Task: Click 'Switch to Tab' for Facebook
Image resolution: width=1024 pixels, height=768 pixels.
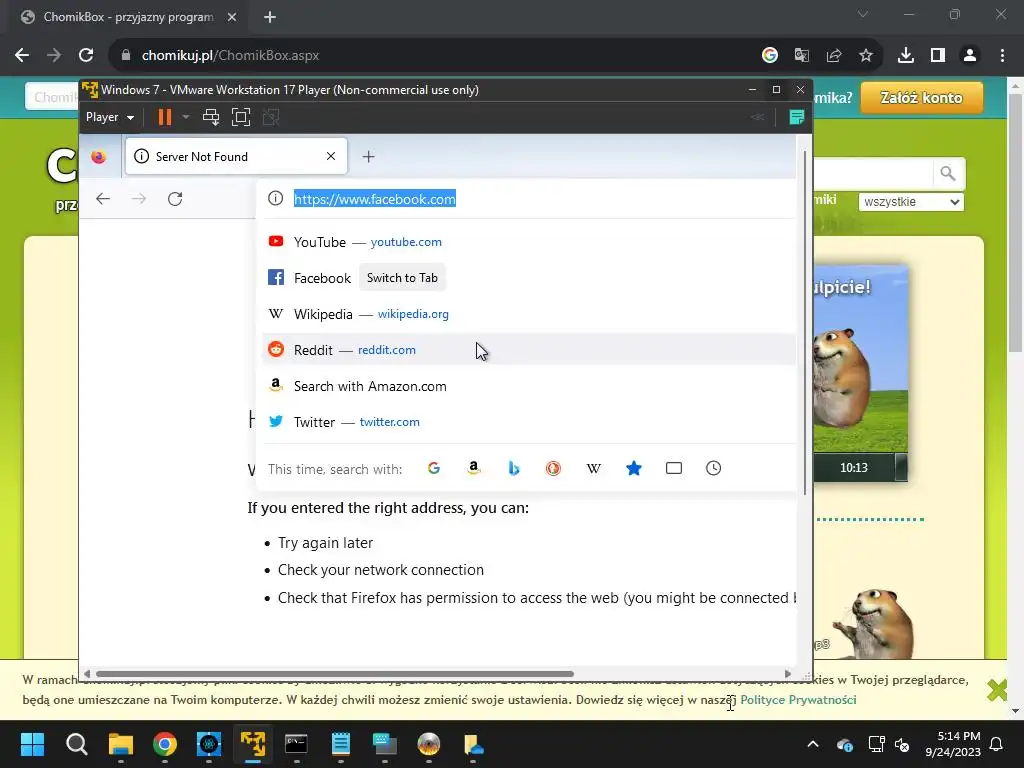Action: (402, 278)
